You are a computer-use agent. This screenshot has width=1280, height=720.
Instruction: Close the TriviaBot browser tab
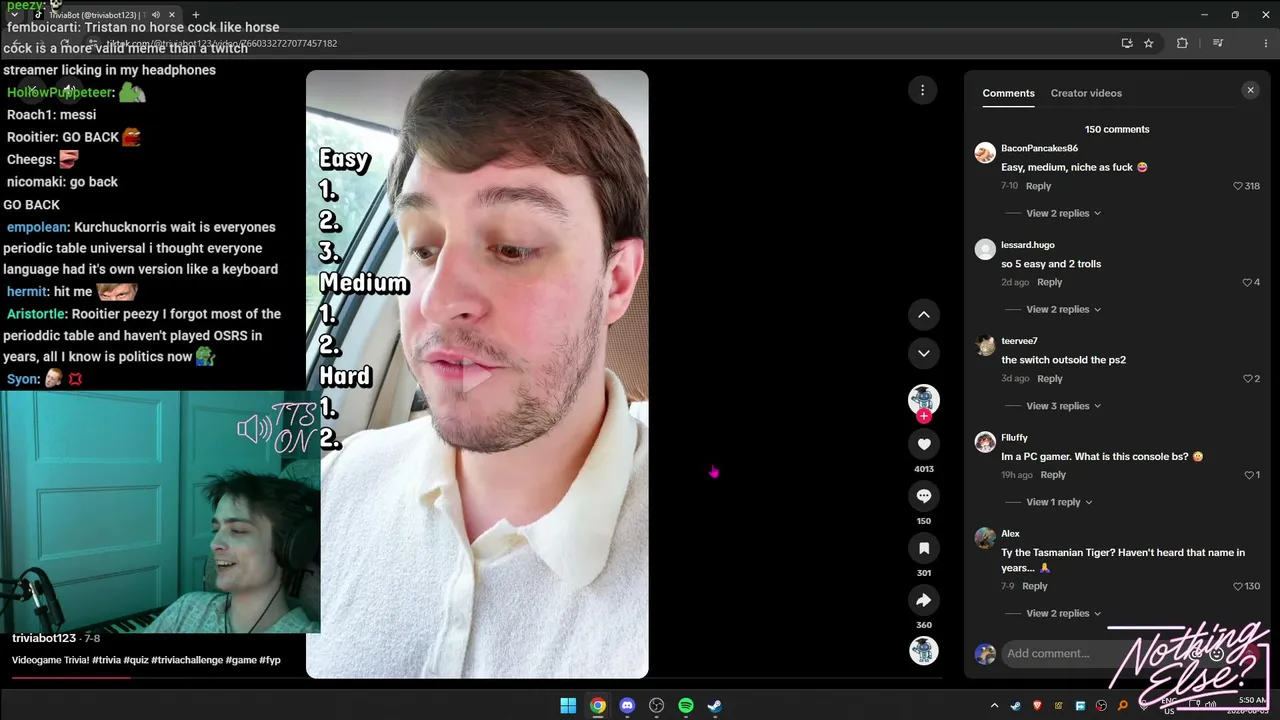[172, 15]
